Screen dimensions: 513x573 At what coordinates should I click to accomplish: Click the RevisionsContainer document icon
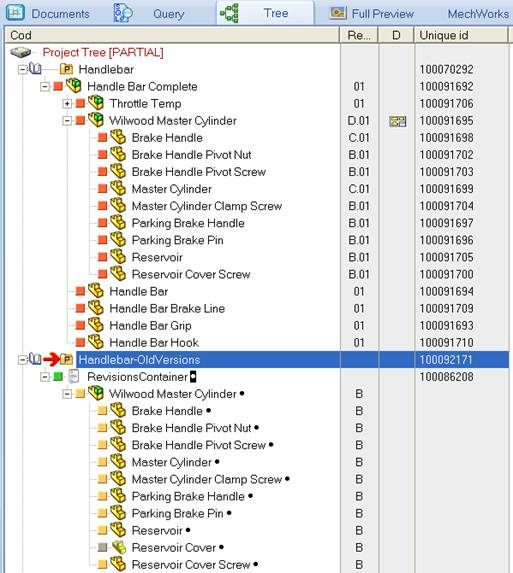pos(74,376)
